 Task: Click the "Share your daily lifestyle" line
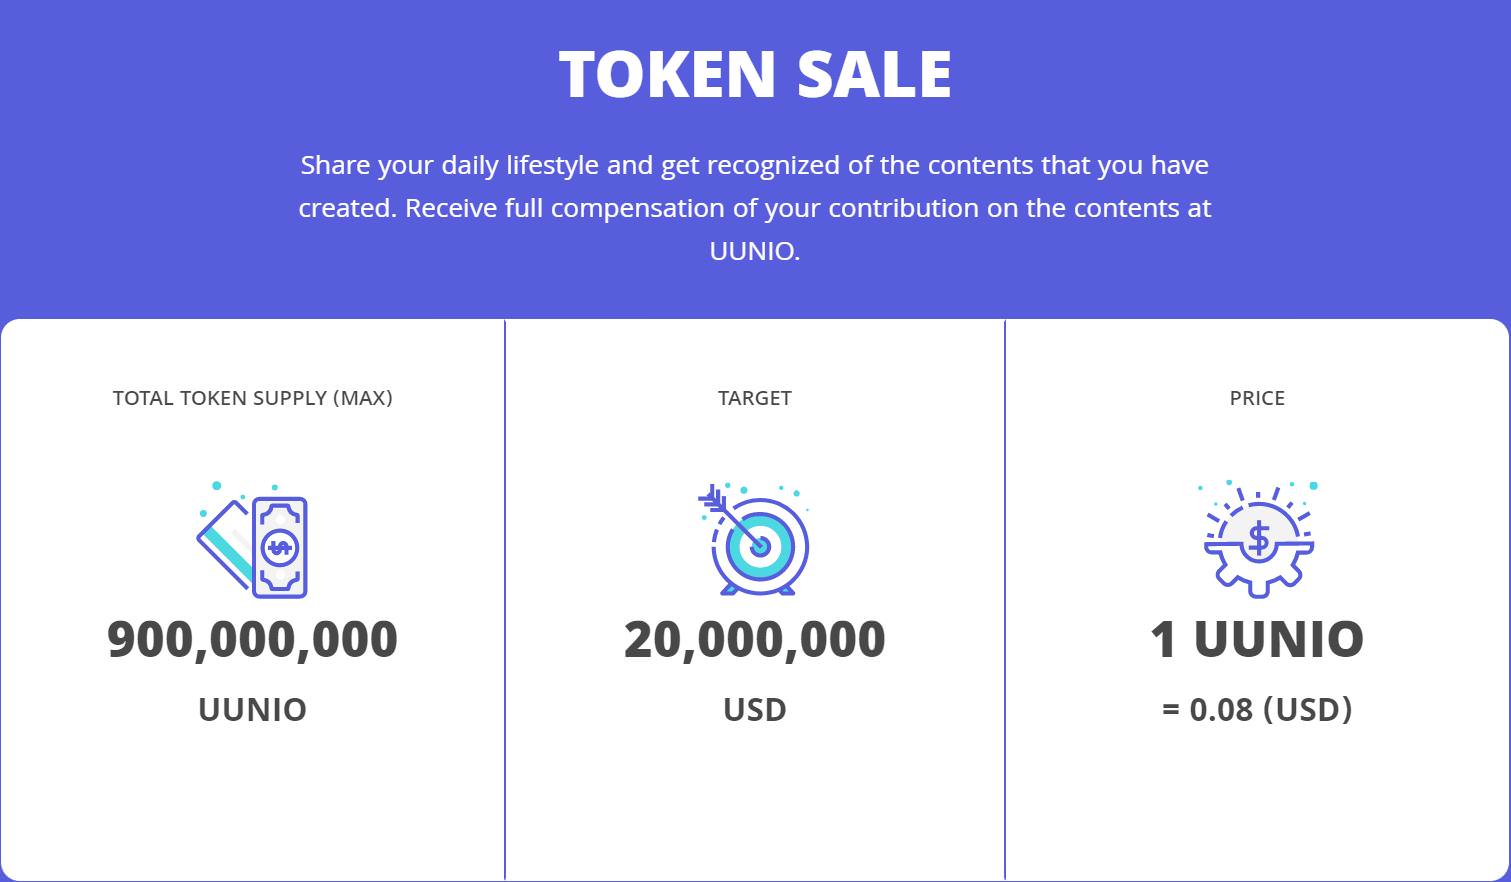[755, 165]
